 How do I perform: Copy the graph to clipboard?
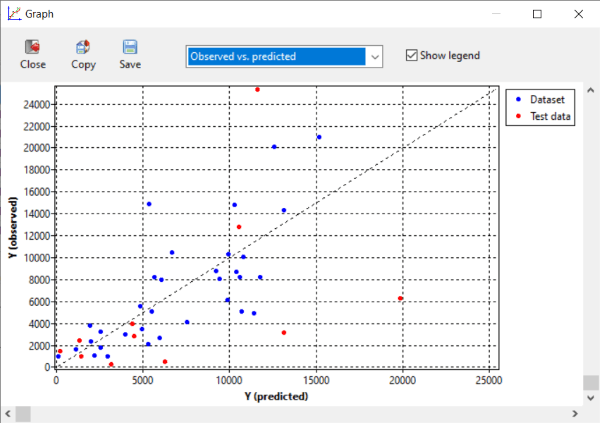click(x=83, y=47)
